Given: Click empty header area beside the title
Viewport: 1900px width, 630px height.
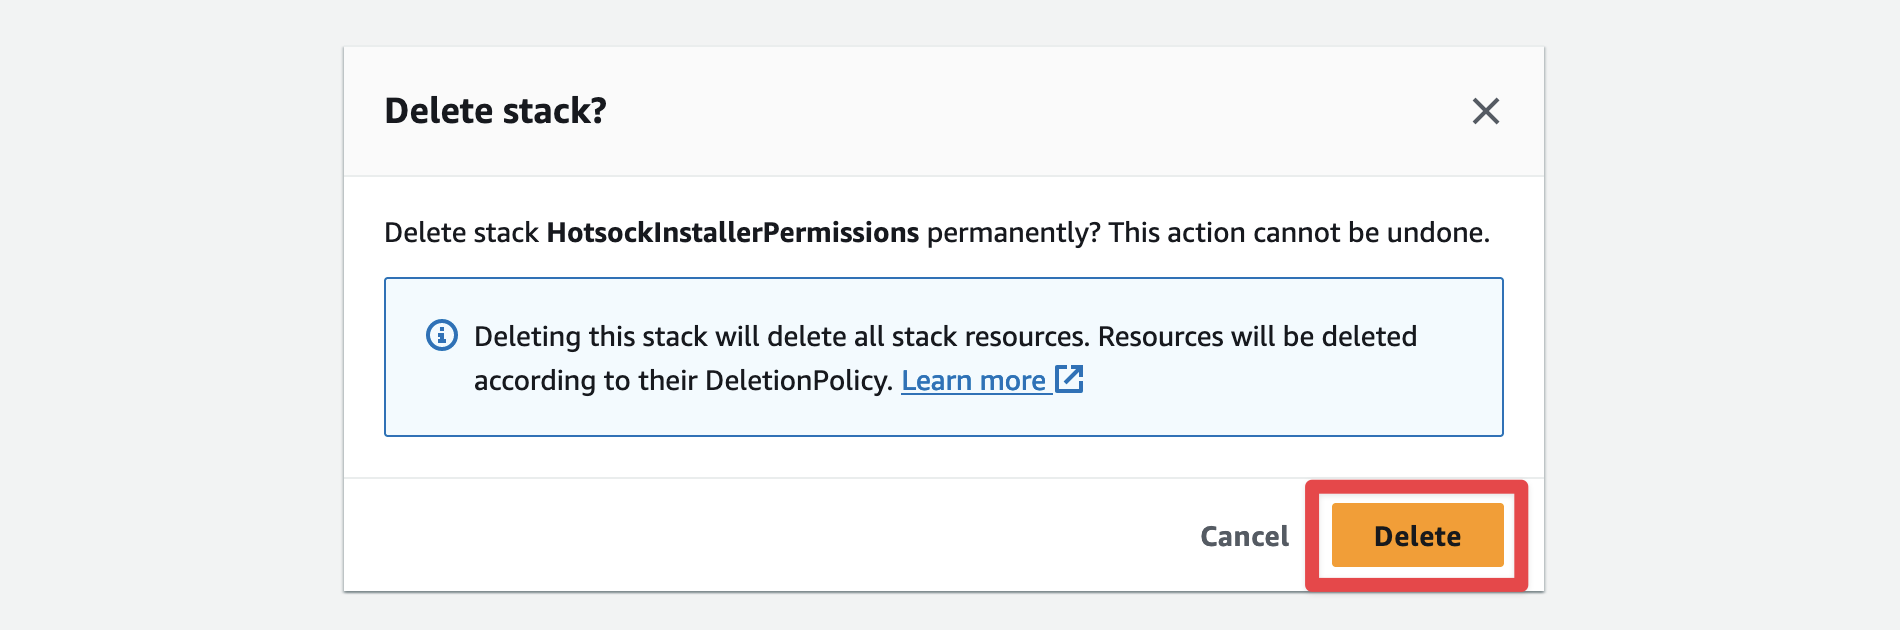Looking at the screenshot, I should 1000,111.
